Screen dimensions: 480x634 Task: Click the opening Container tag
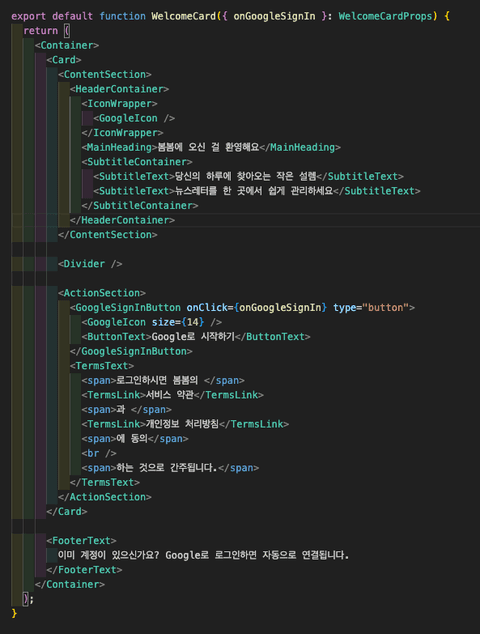(67, 45)
